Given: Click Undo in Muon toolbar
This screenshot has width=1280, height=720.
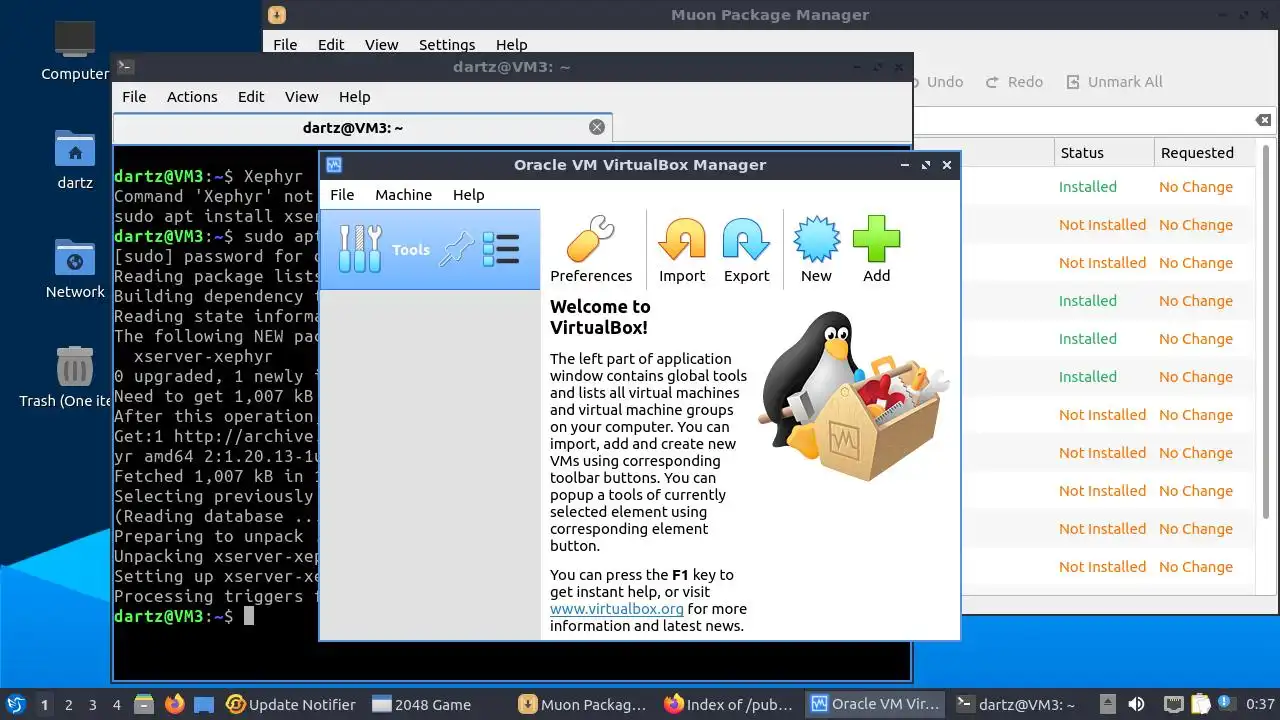Looking at the screenshot, I should tap(935, 82).
